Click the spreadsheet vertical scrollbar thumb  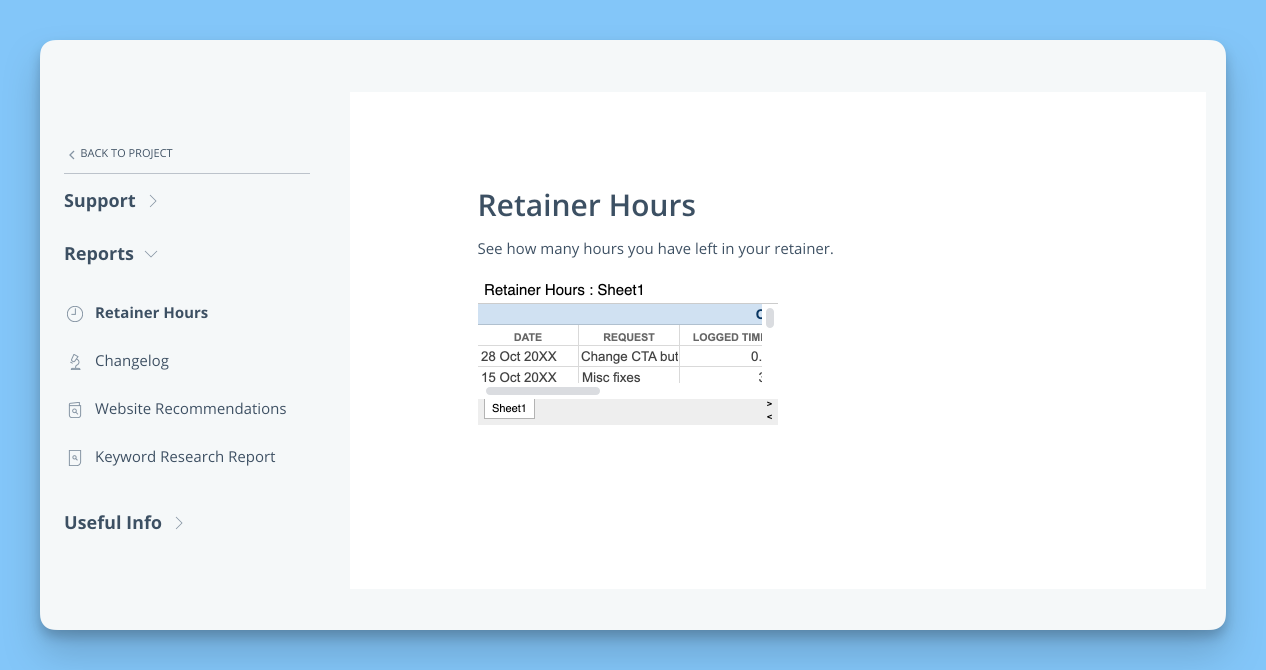[x=770, y=318]
